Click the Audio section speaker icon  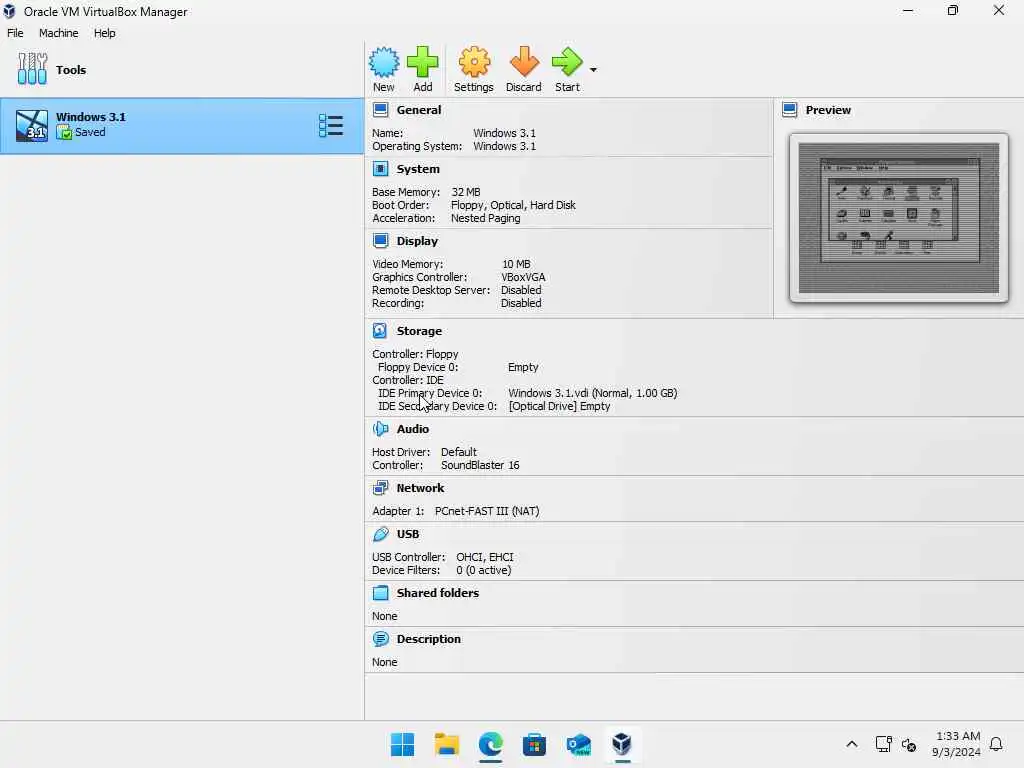coord(380,429)
